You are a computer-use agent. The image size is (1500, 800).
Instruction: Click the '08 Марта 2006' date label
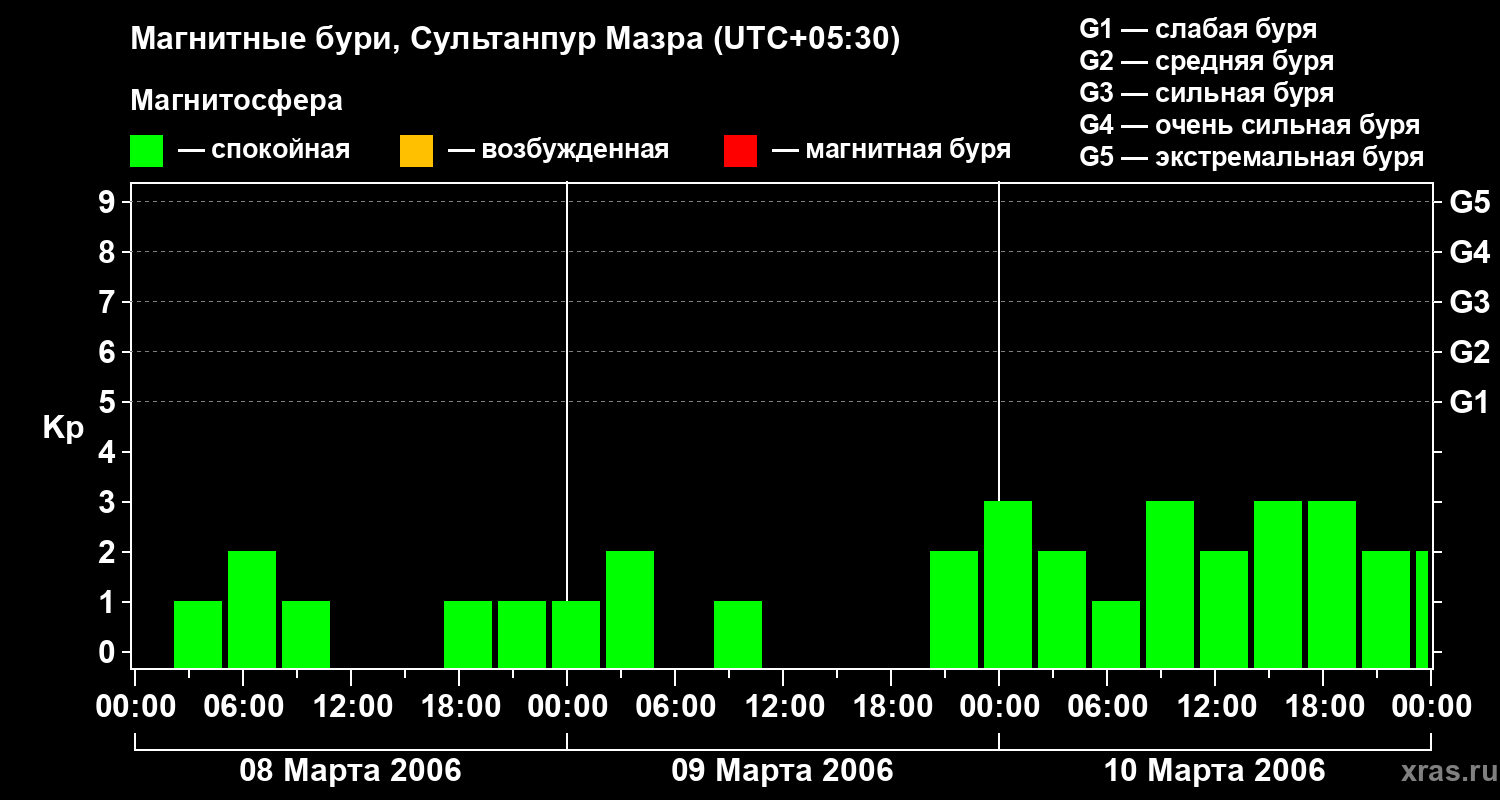pyautogui.click(x=351, y=771)
